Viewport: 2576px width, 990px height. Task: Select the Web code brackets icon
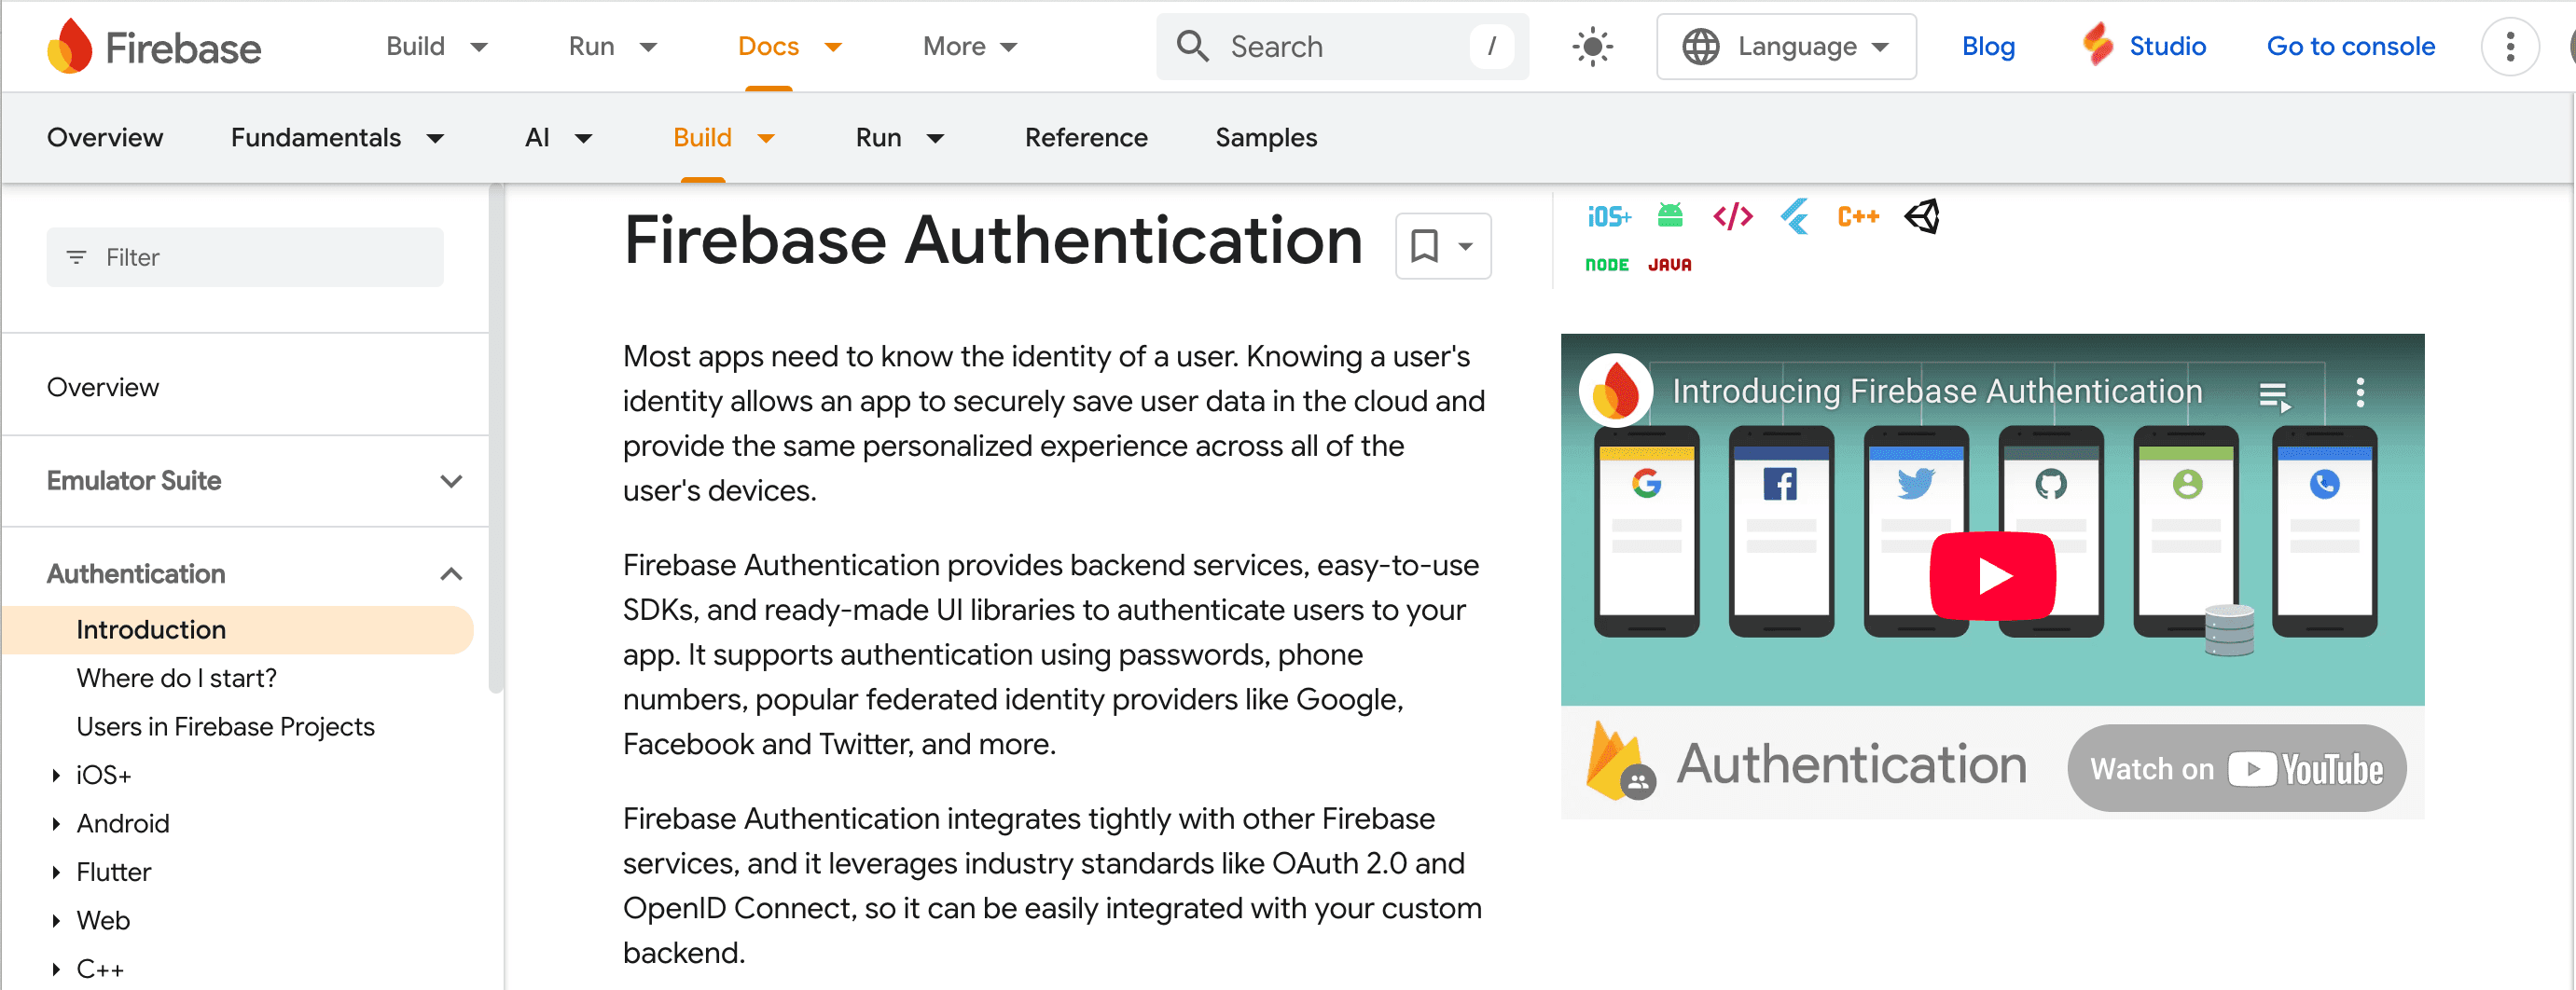click(x=1732, y=216)
